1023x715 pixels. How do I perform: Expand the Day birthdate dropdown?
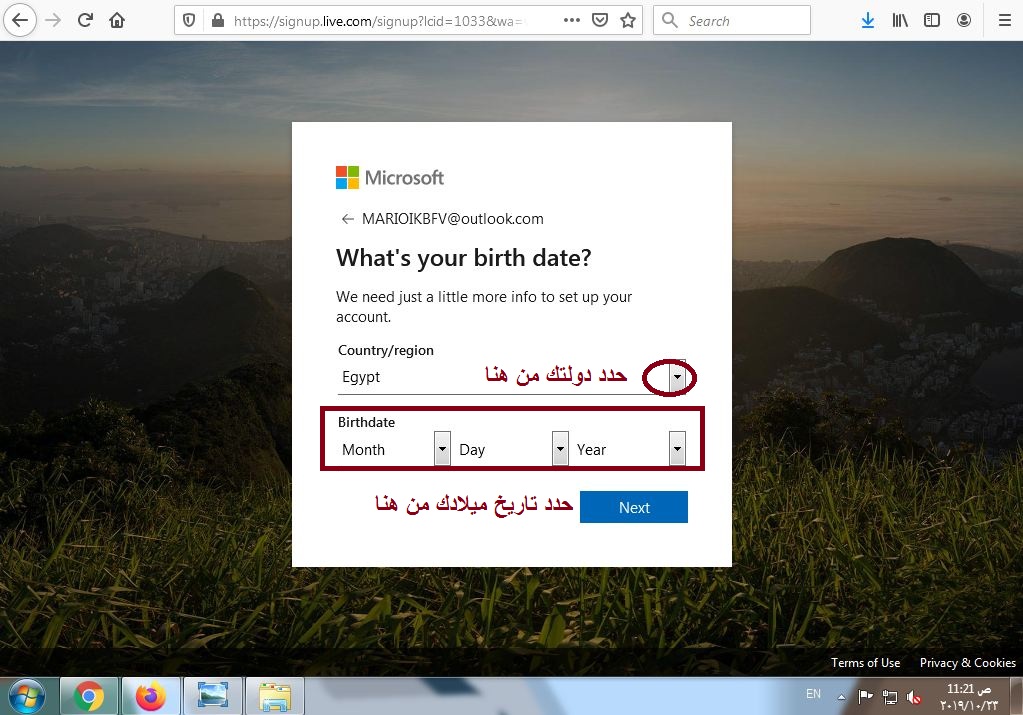[x=560, y=449]
